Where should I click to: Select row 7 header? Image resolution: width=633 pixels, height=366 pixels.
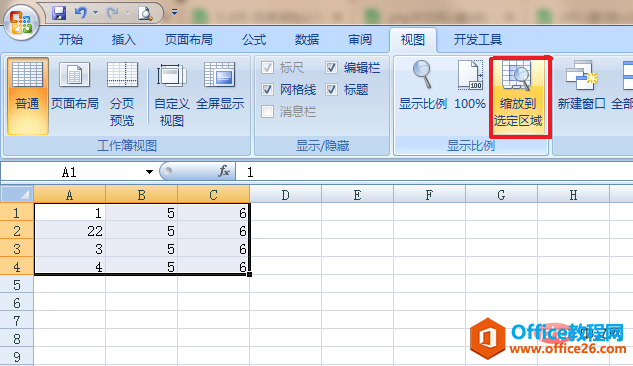[17, 320]
